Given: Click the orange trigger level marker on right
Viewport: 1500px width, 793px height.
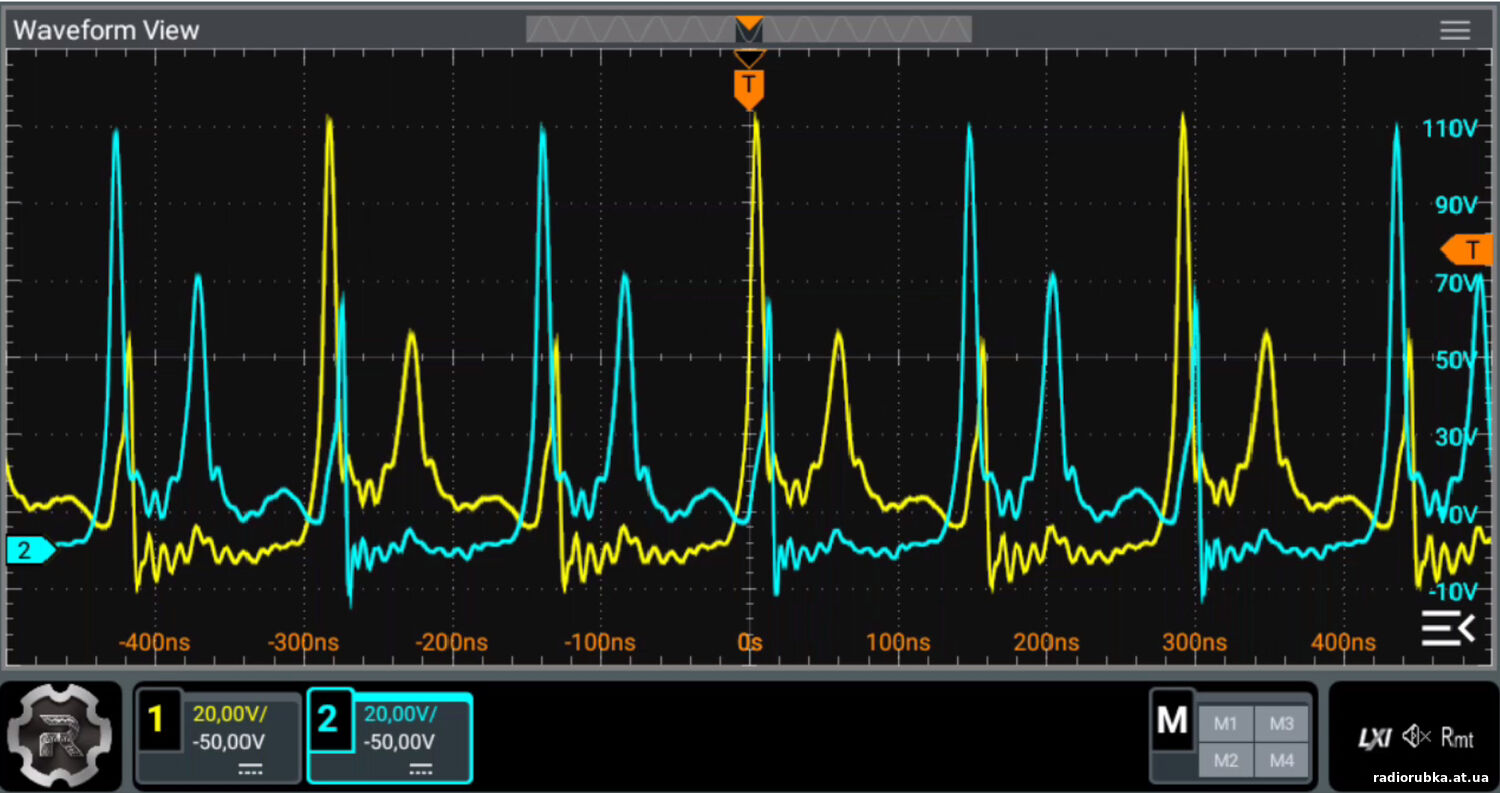Looking at the screenshot, I should 1468,248.
